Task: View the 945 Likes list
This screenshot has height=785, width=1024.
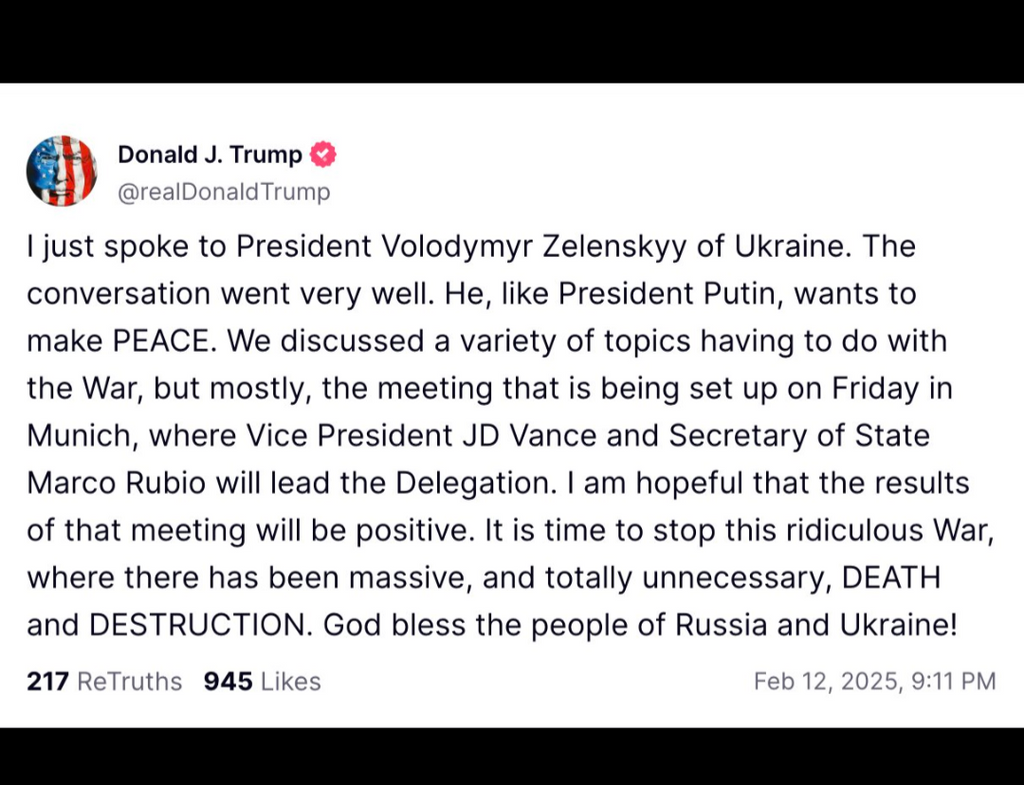Action: (262, 682)
